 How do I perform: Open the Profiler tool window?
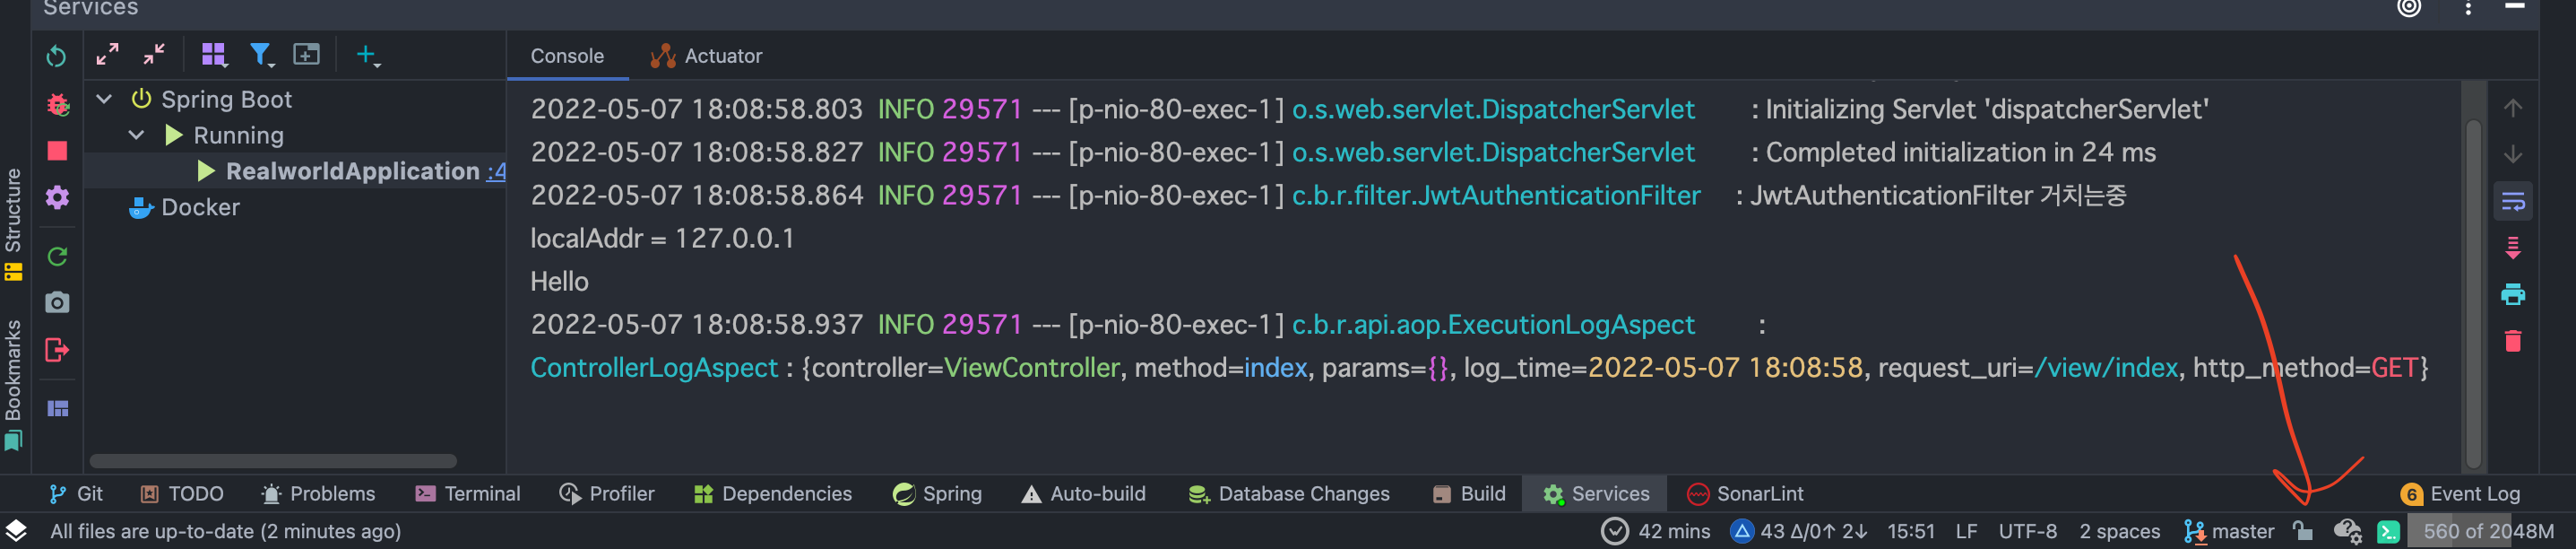pos(607,493)
